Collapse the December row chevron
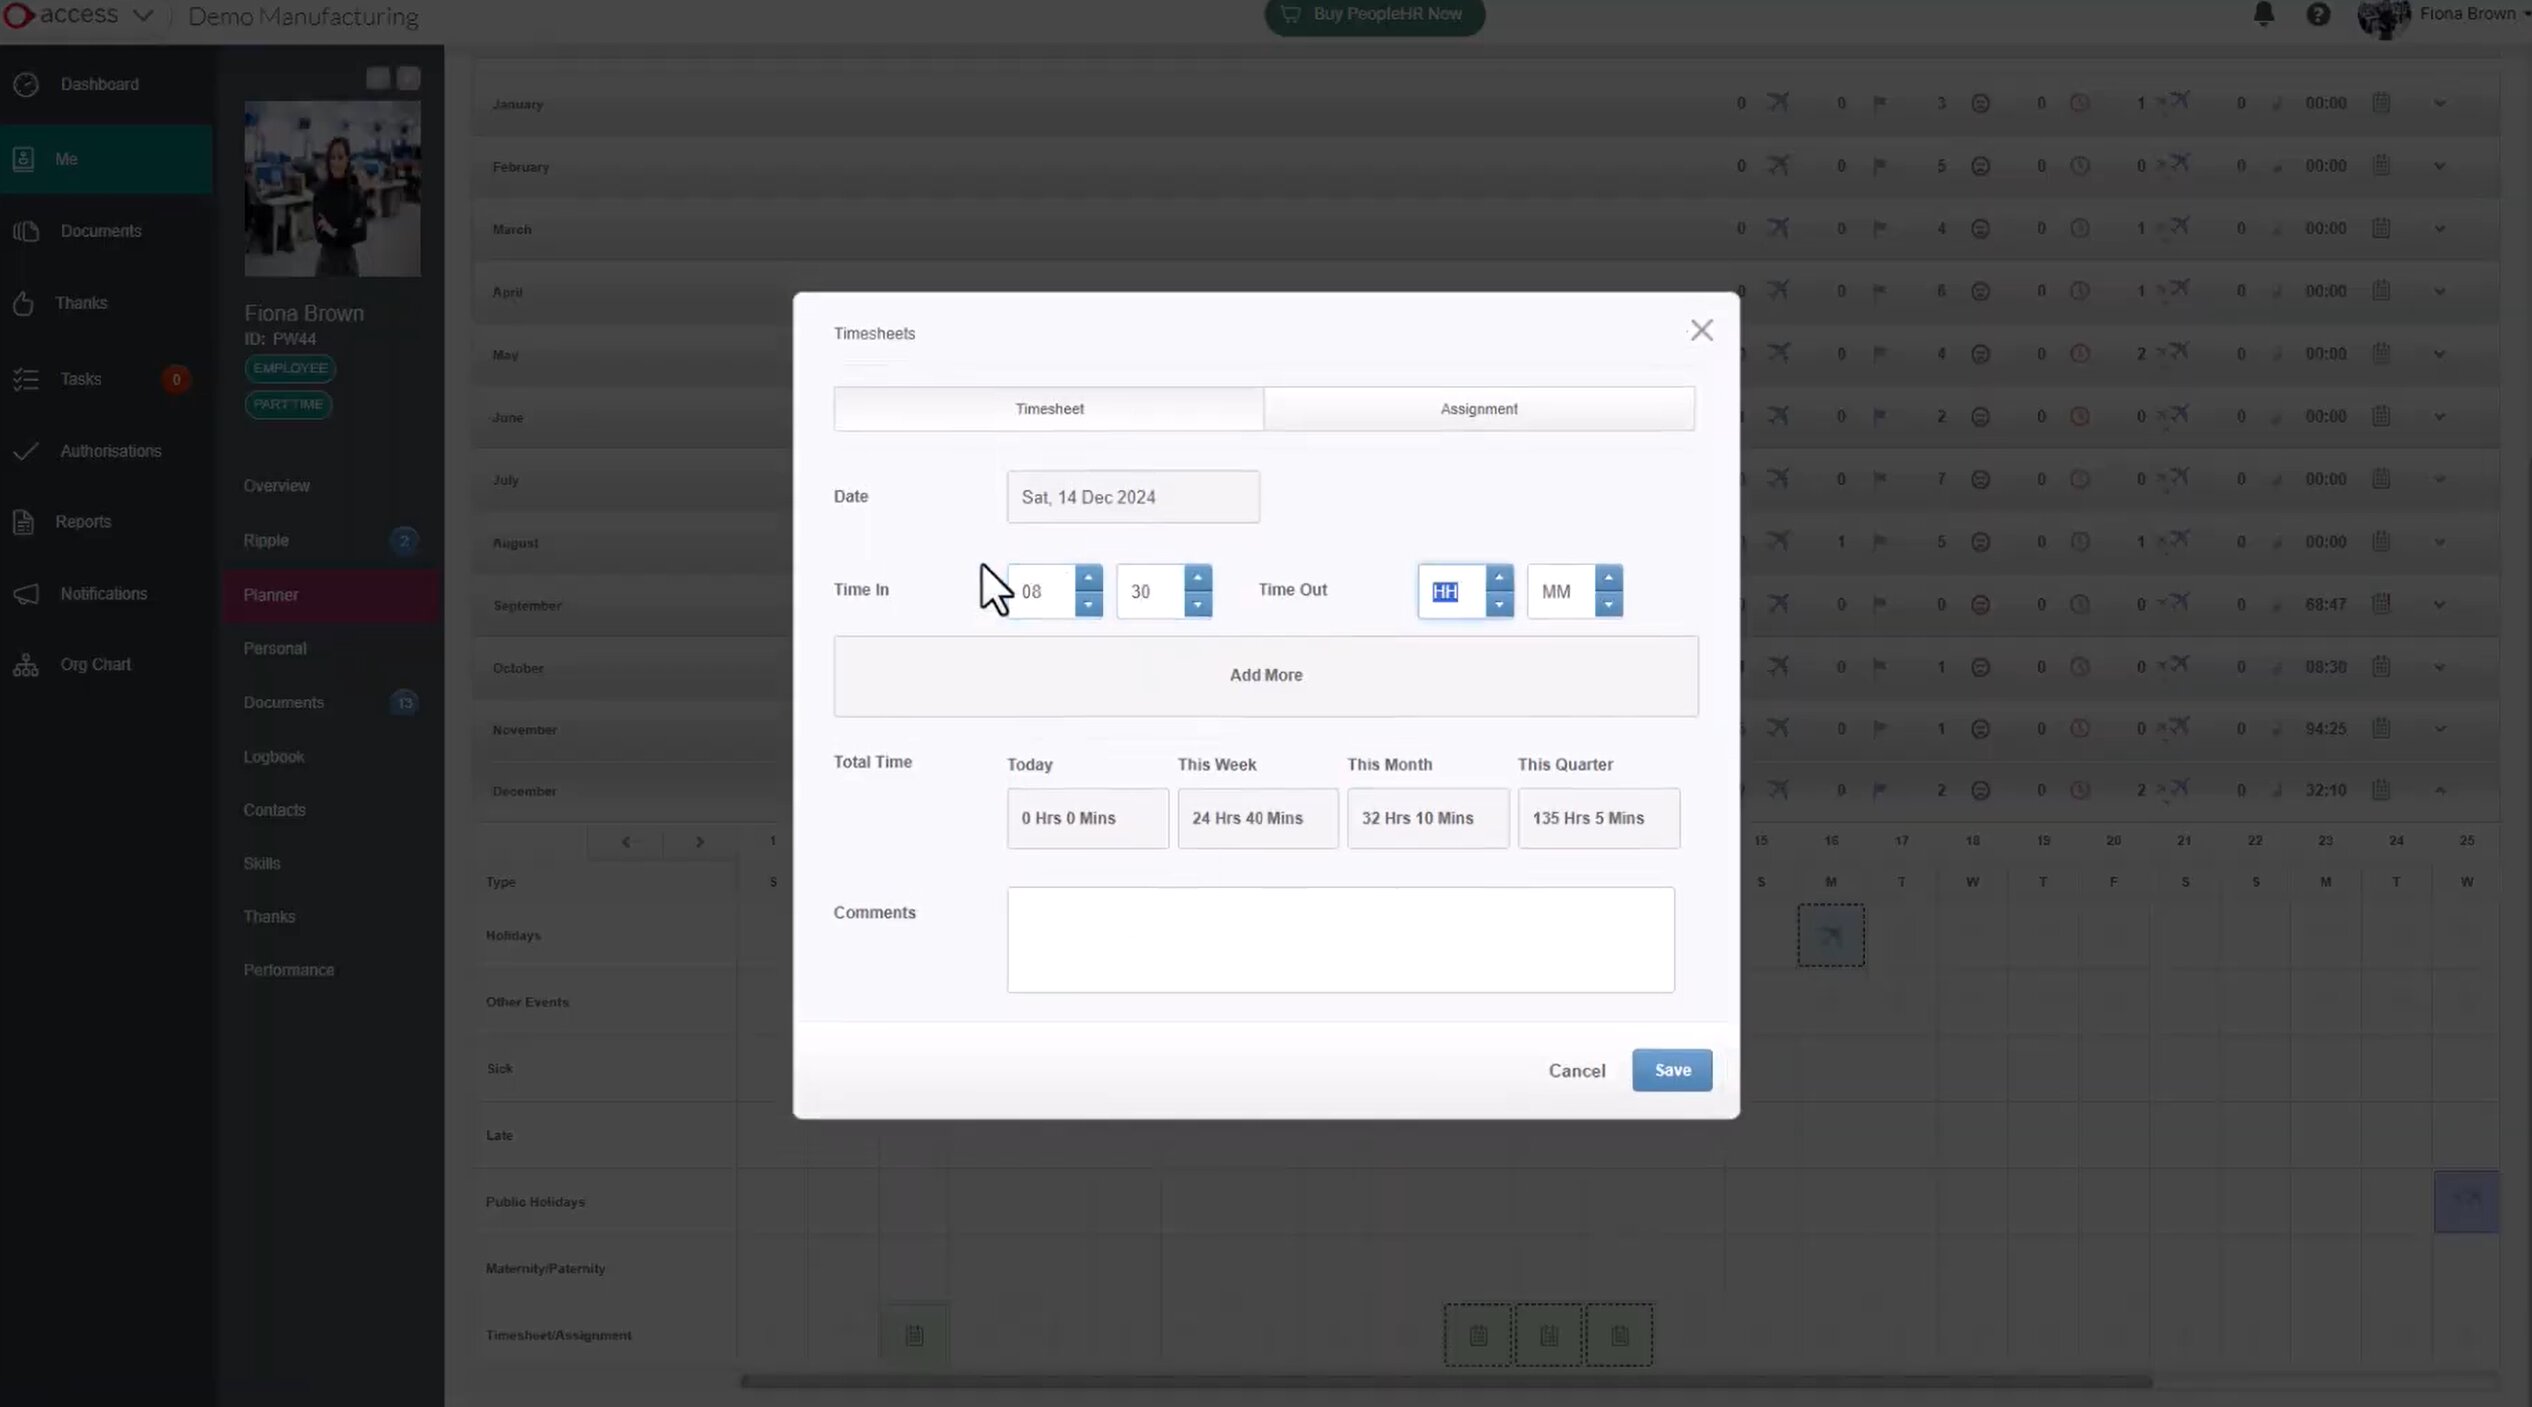Image resolution: width=2532 pixels, height=1407 pixels. pyautogui.click(x=2440, y=791)
